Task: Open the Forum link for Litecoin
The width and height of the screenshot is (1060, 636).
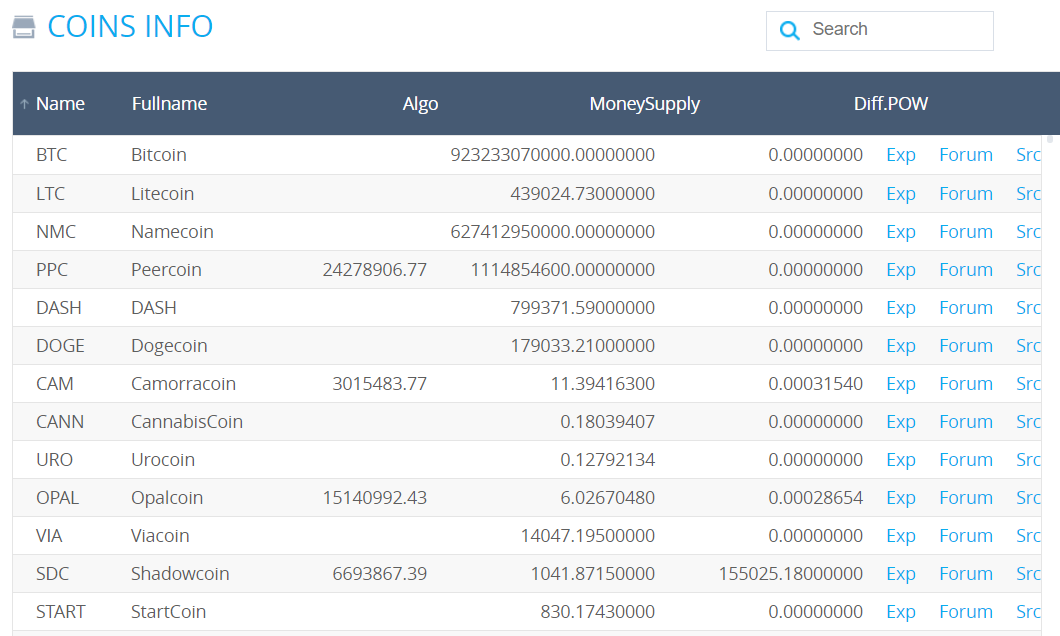Action: tap(965, 194)
